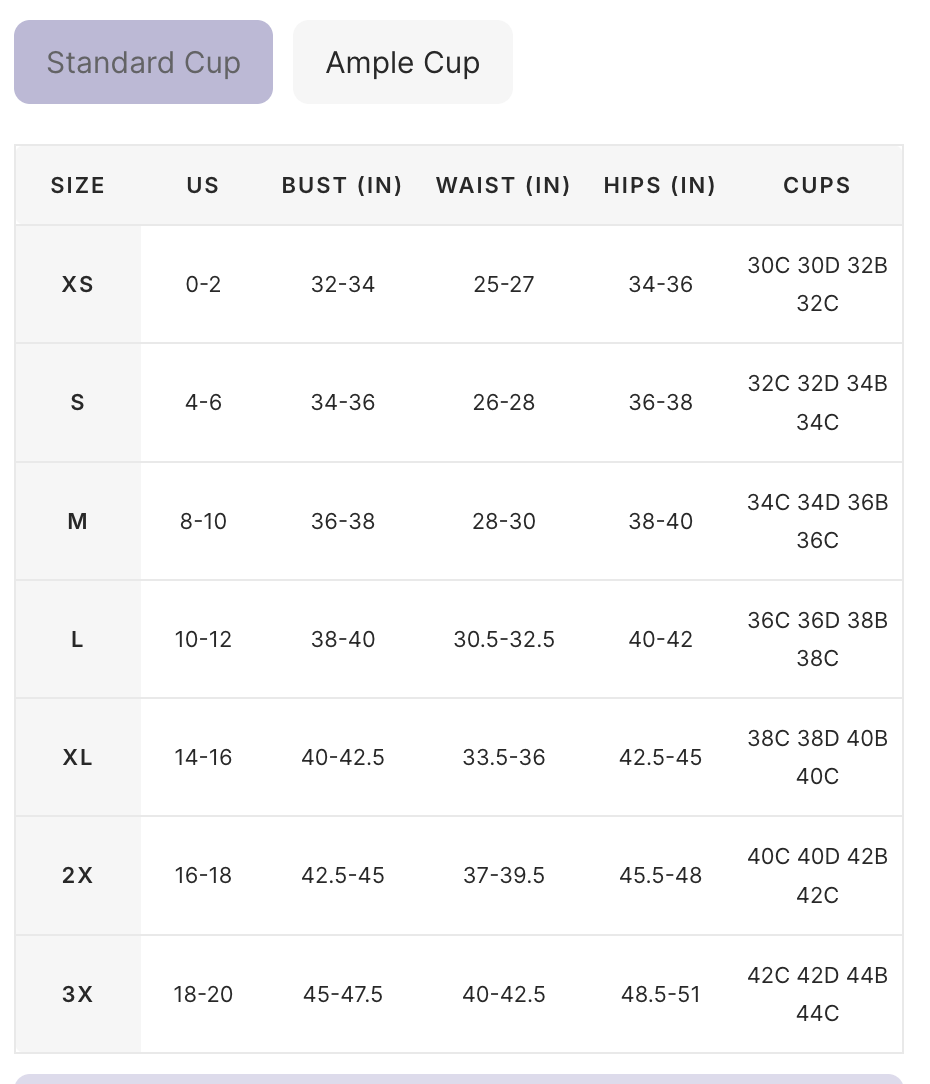Click the 33.5-36 waist measurement cell
The image size is (930, 1084).
pos(504,757)
